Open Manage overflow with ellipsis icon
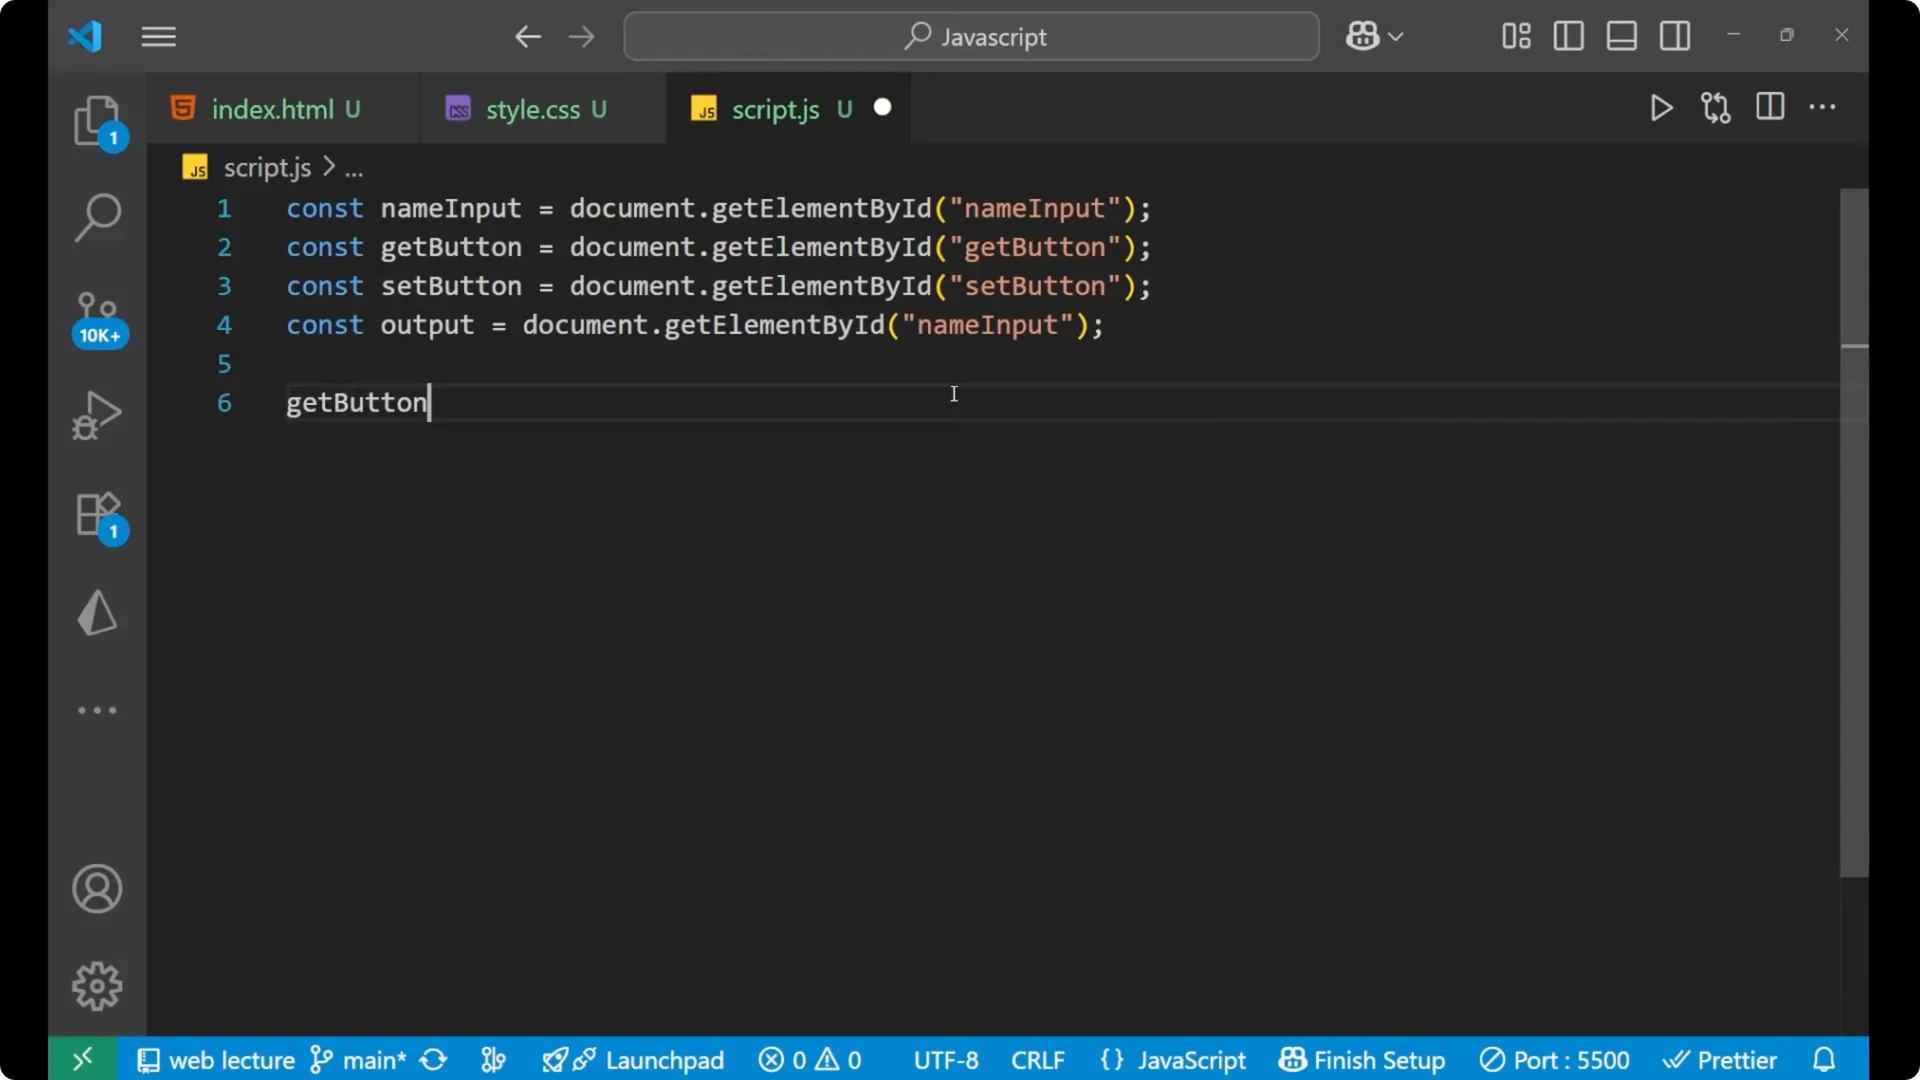Screen dimensions: 1920x1080 point(97,710)
